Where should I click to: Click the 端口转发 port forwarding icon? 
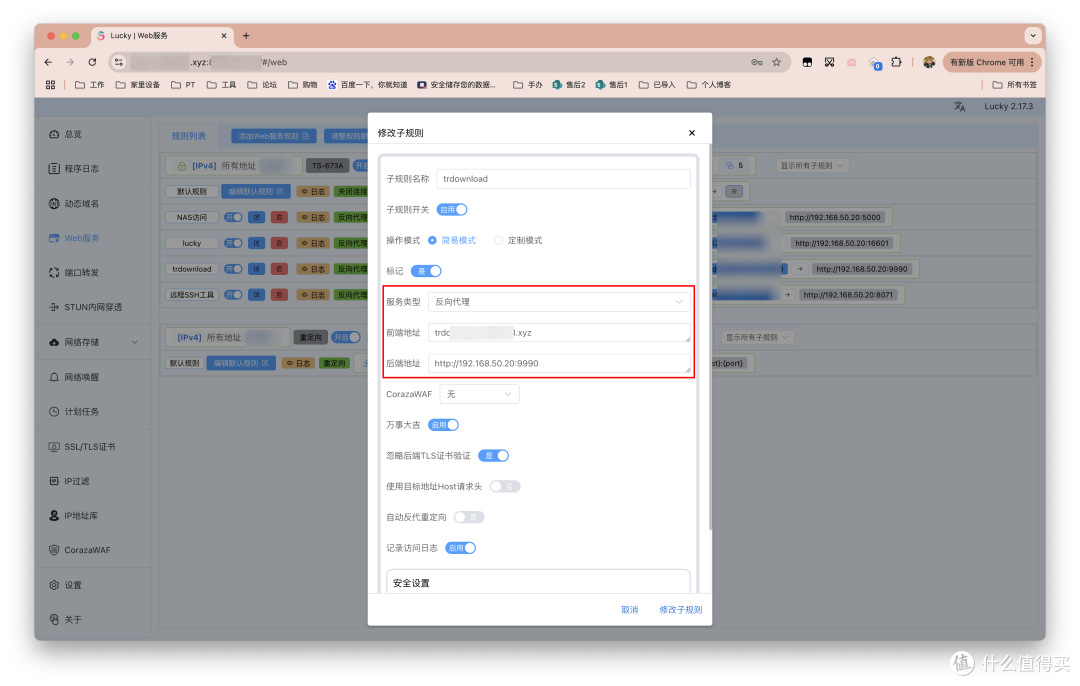tap(54, 273)
